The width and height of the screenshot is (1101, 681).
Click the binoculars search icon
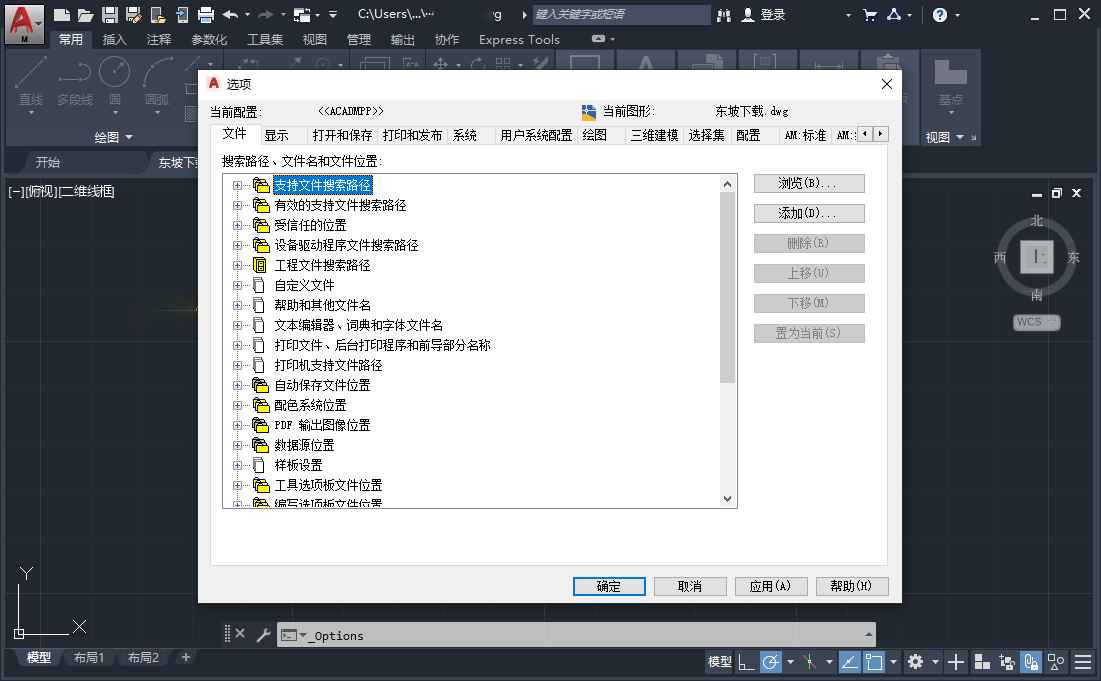724,15
